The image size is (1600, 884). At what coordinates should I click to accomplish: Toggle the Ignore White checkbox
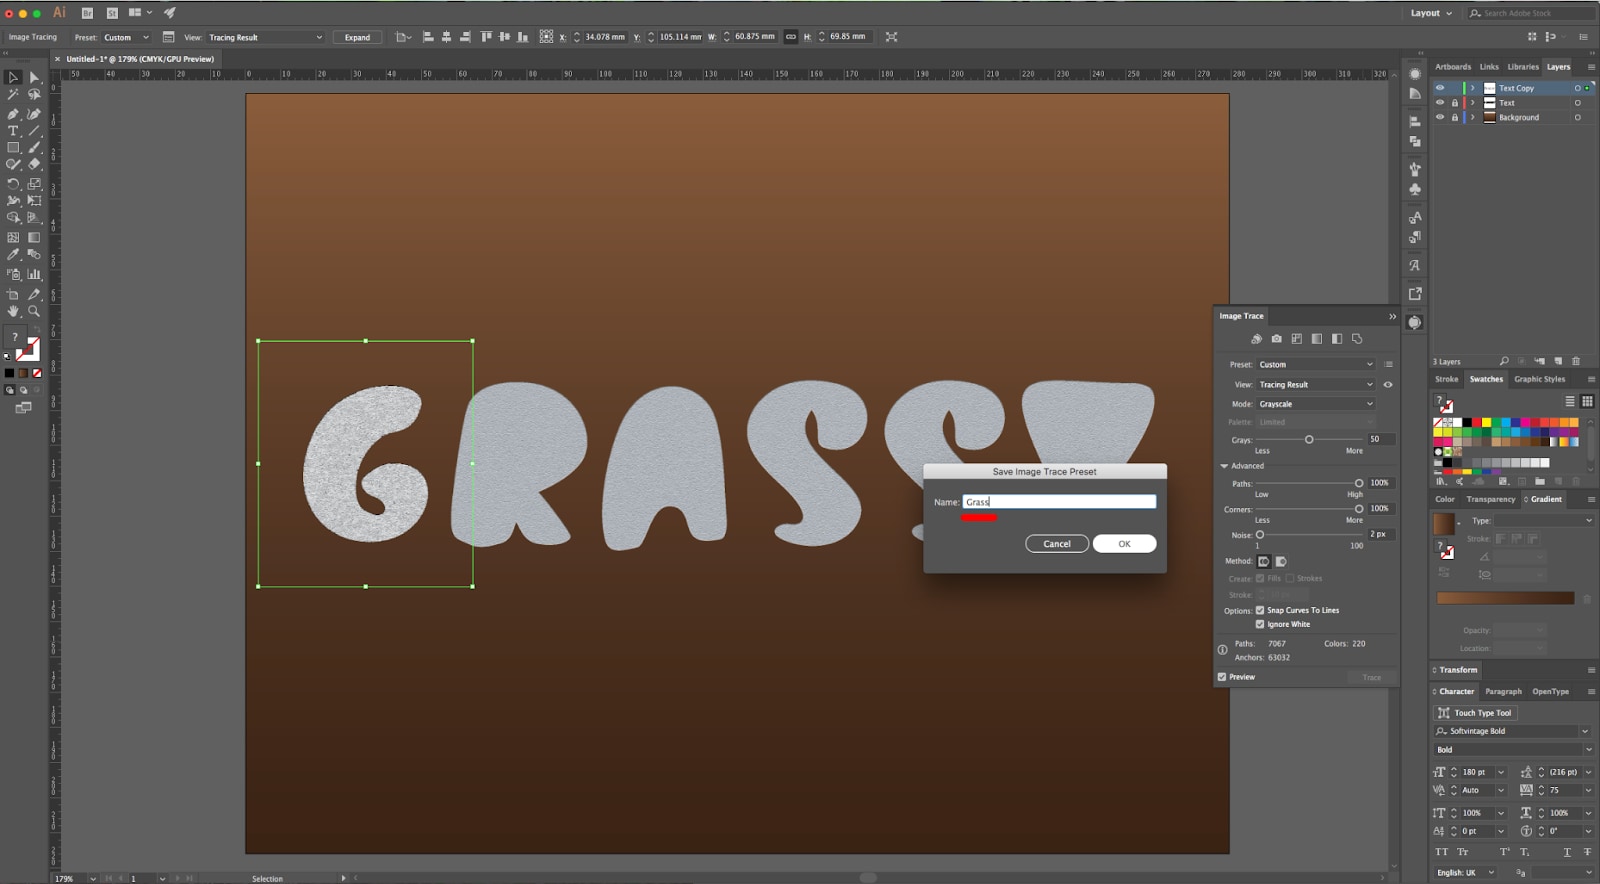pyautogui.click(x=1260, y=624)
